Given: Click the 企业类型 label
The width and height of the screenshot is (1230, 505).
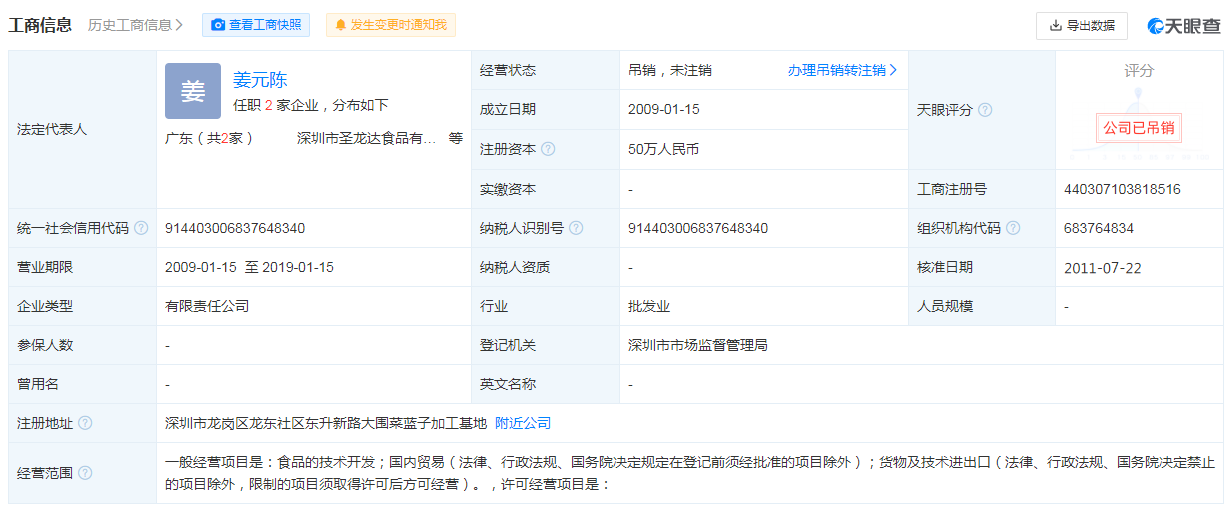Looking at the screenshot, I should [45, 306].
